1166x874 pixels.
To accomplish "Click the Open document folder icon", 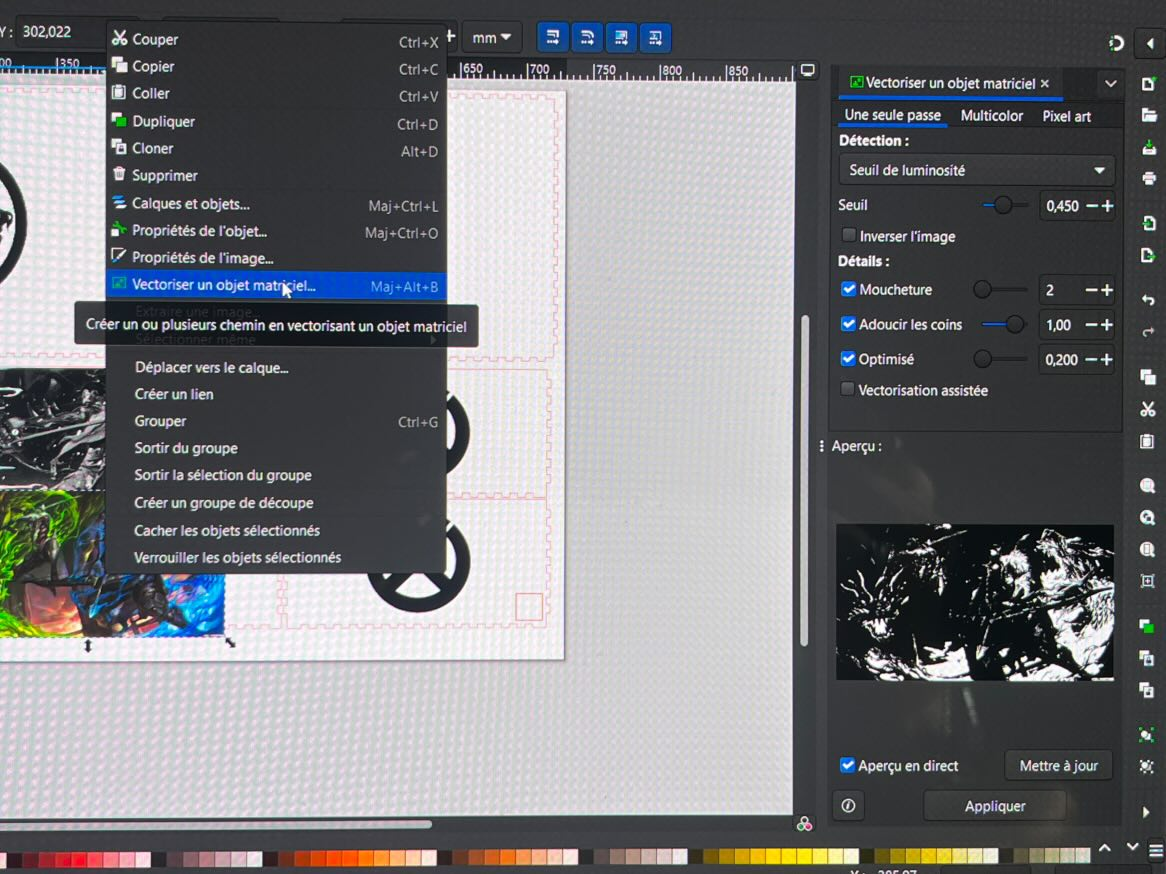I will [1148, 115].
